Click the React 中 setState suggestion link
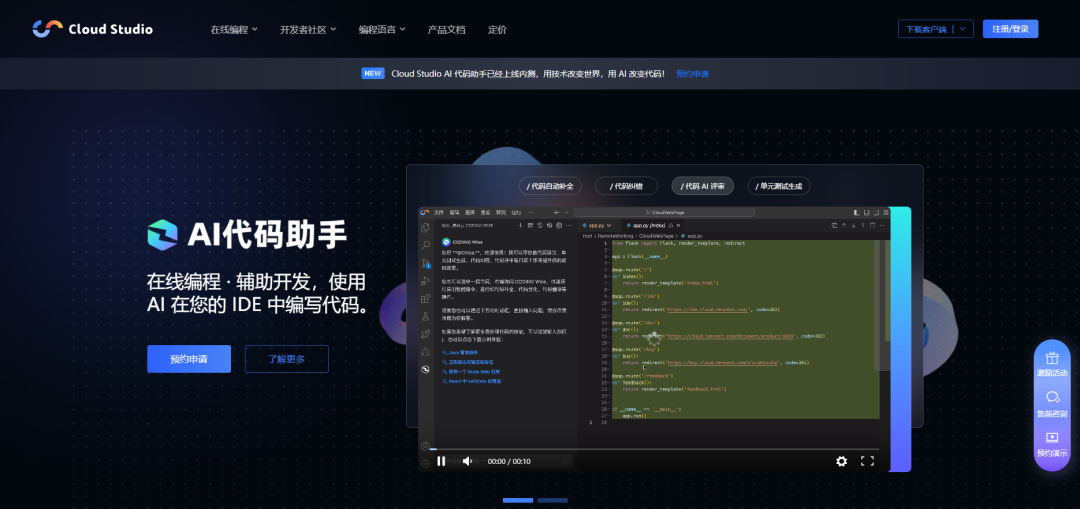The width and height of the screenshot is (1080, 509). [471, 381]
